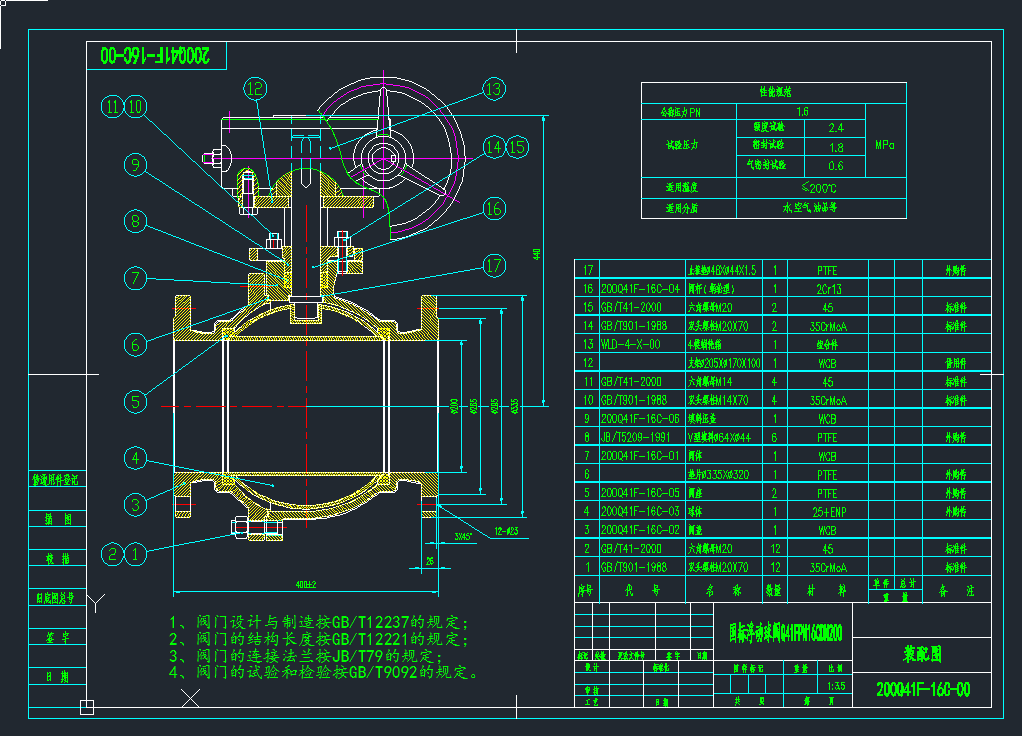Click the handwheel center hub
The image size is (1022, 736).
pyautogui.click(x=383, y=157)
